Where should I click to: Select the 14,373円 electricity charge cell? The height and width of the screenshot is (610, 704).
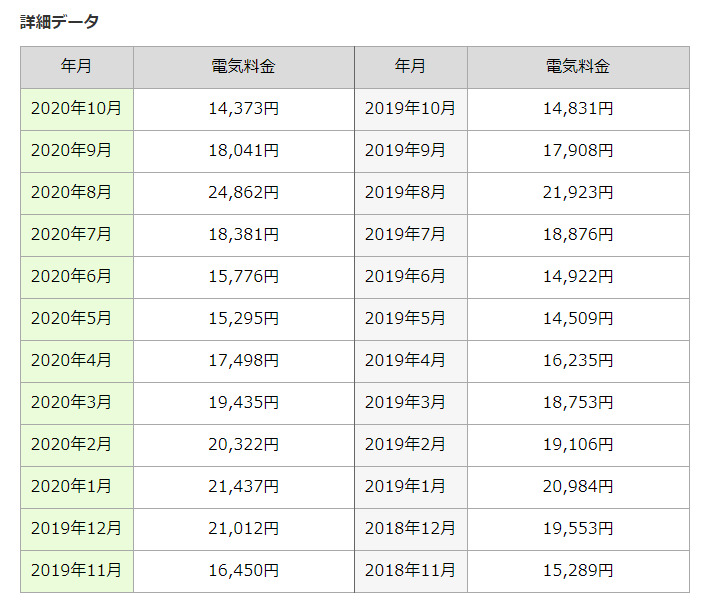243,109
